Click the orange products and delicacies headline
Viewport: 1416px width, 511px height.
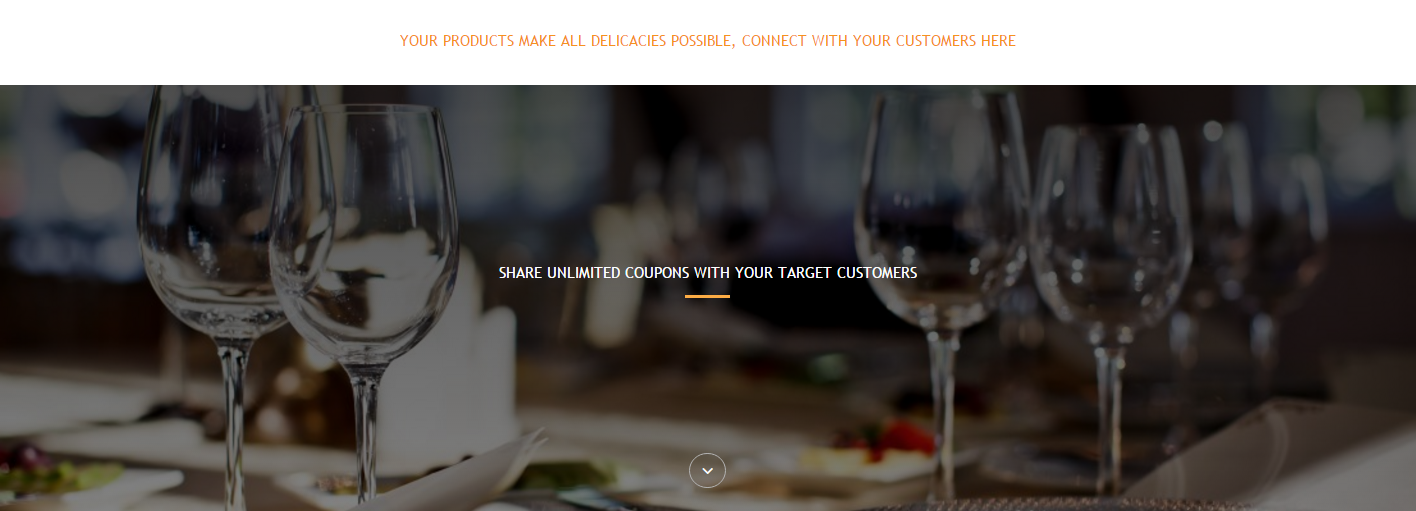tap(708, 41)
